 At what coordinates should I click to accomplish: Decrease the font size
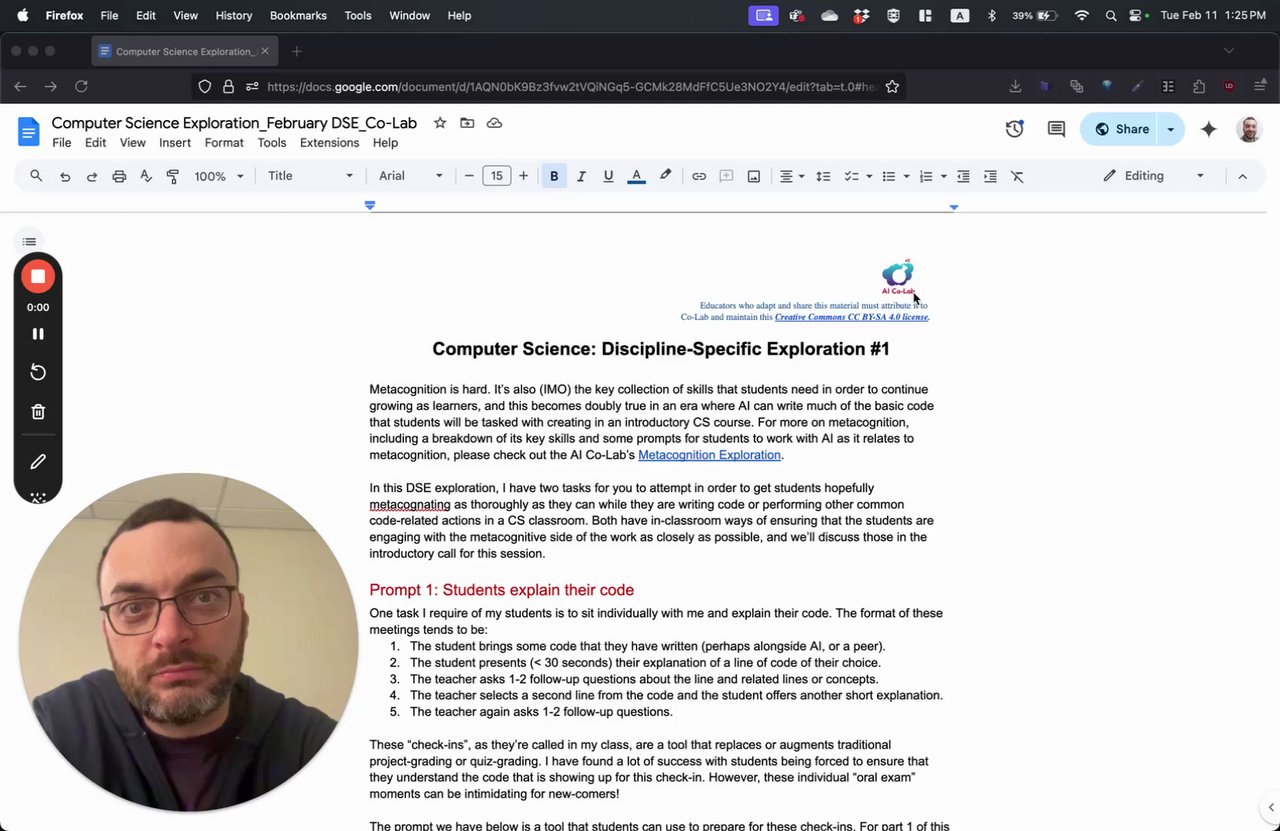coord(469,176)
